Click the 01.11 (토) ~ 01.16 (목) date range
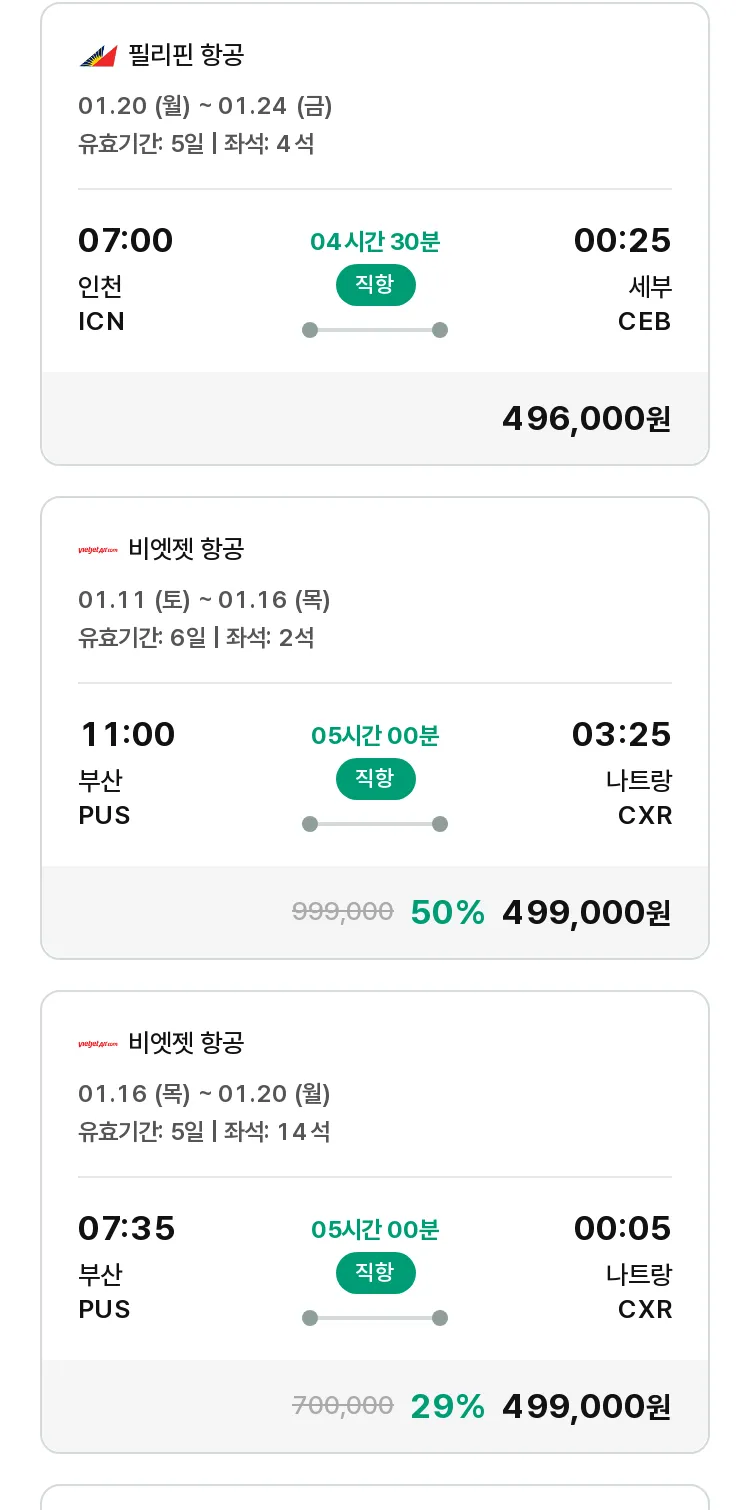Viewport: 750px width, 1510px height. pos(204,600)
